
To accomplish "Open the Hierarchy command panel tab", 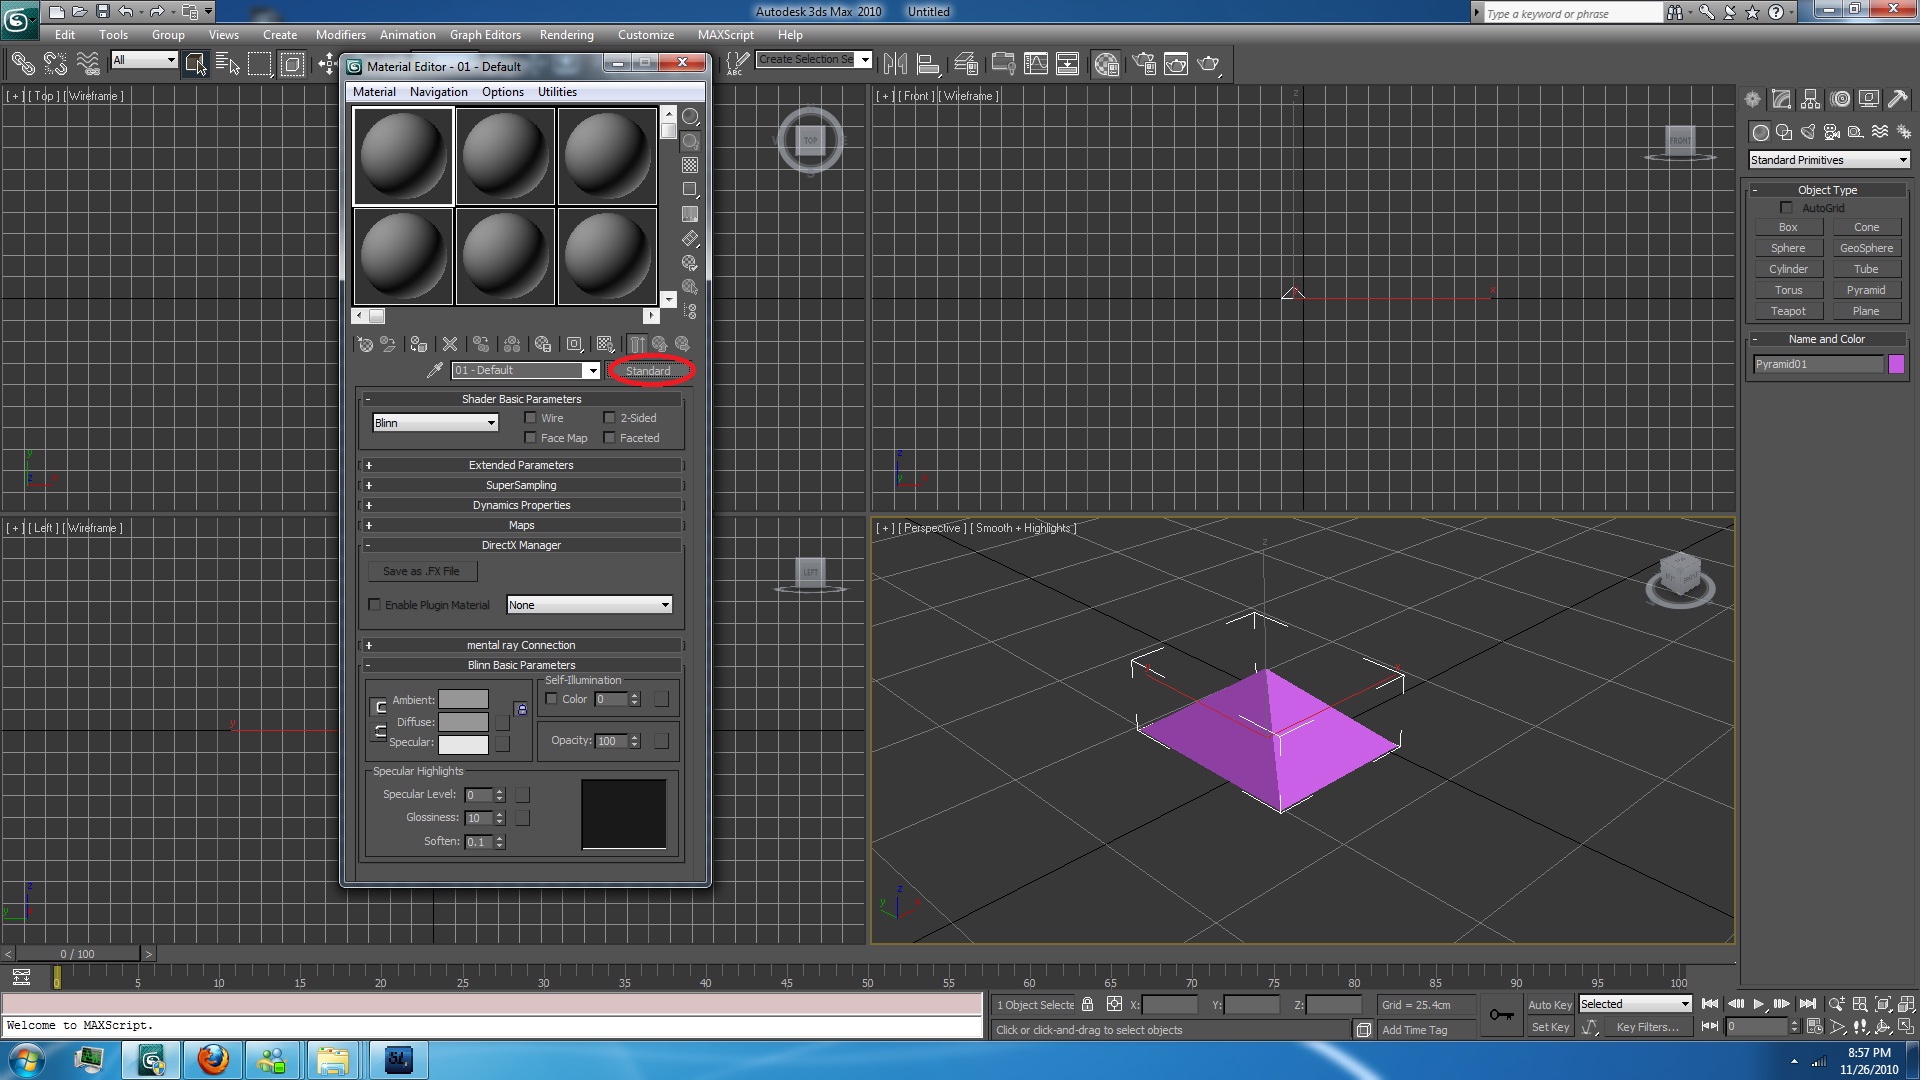I will click(1810, 99).
